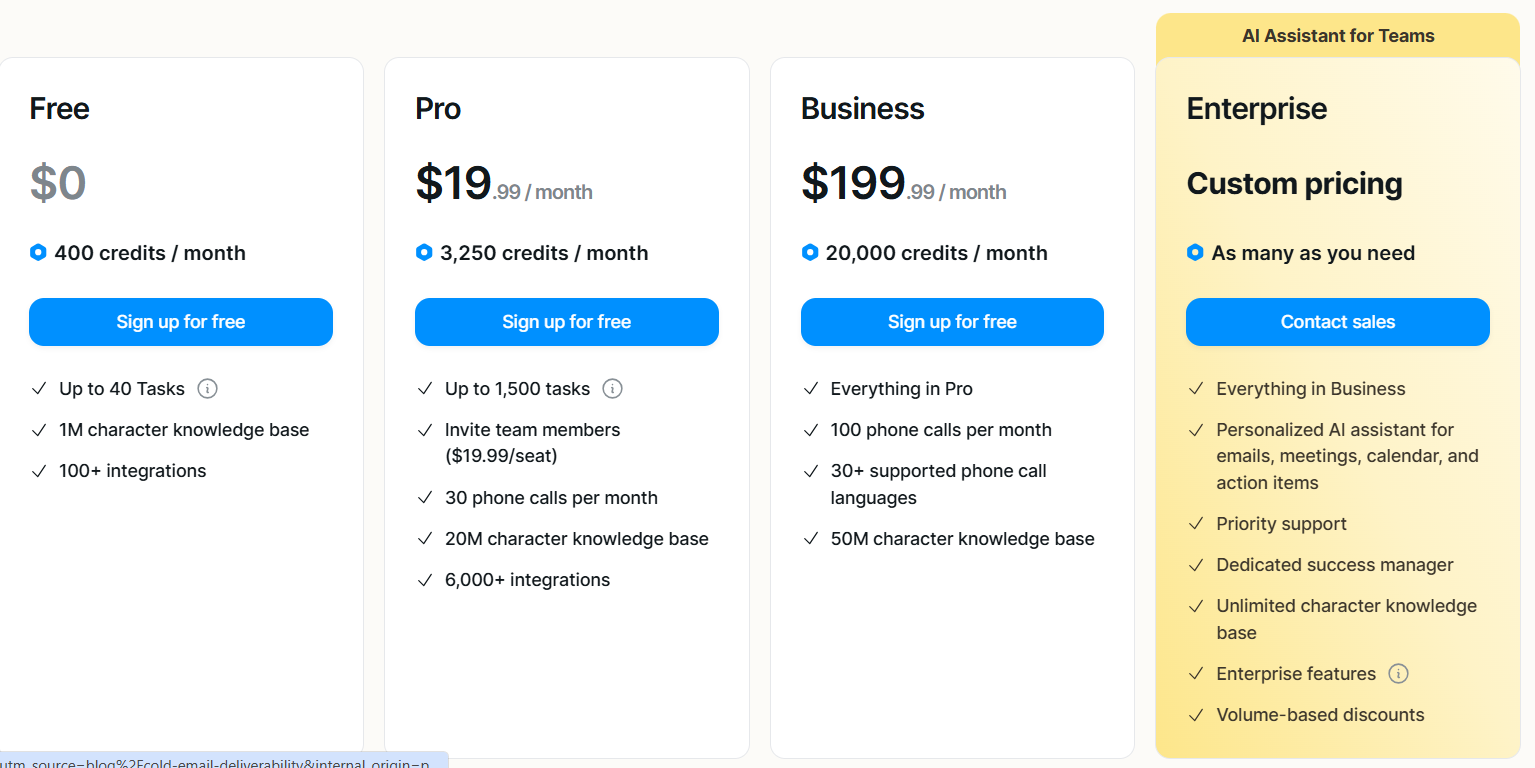Click the checkmark beside Priority support

pyautogui.click(x=1195, y=523)
